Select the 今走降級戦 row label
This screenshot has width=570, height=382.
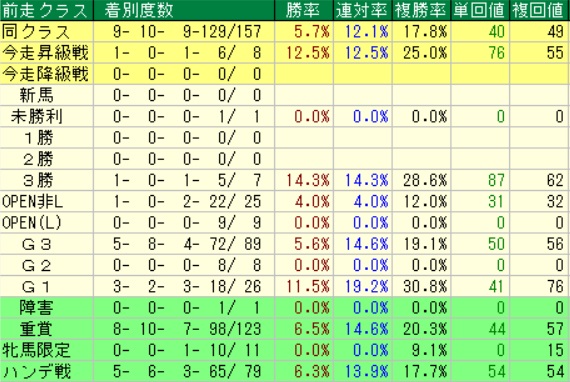point(46,74)
